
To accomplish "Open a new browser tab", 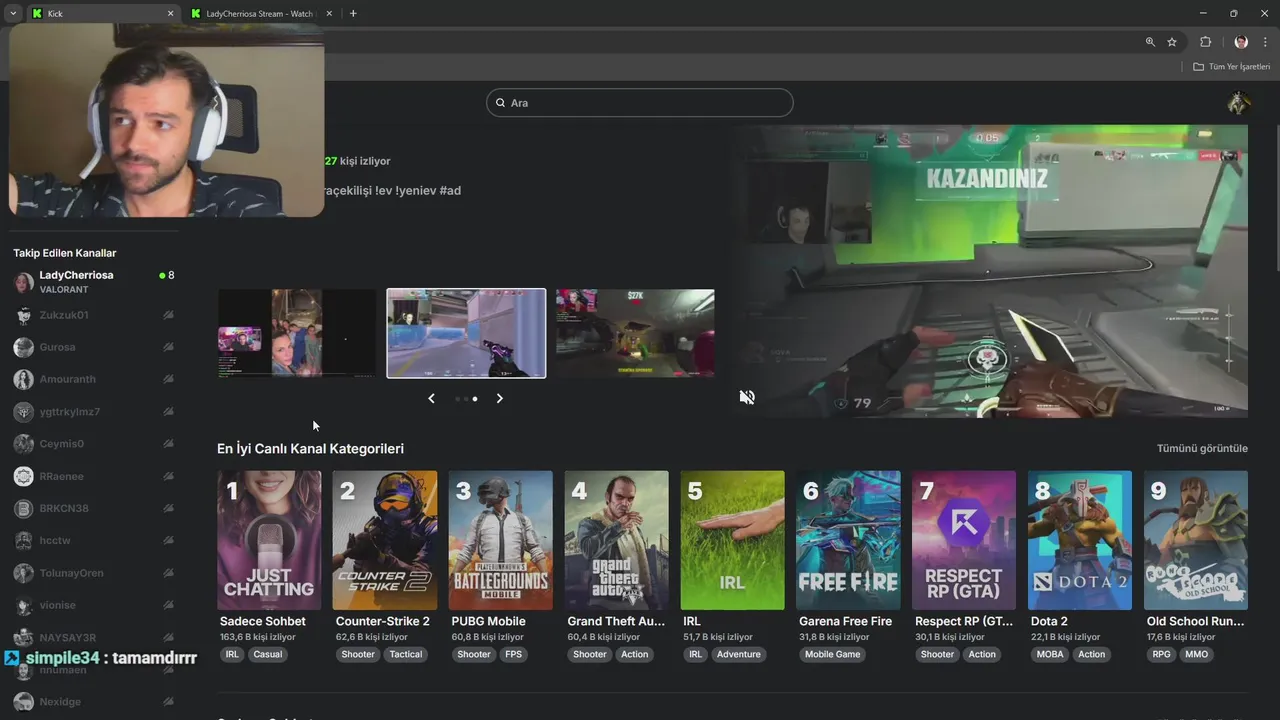I will coord(353,13).
